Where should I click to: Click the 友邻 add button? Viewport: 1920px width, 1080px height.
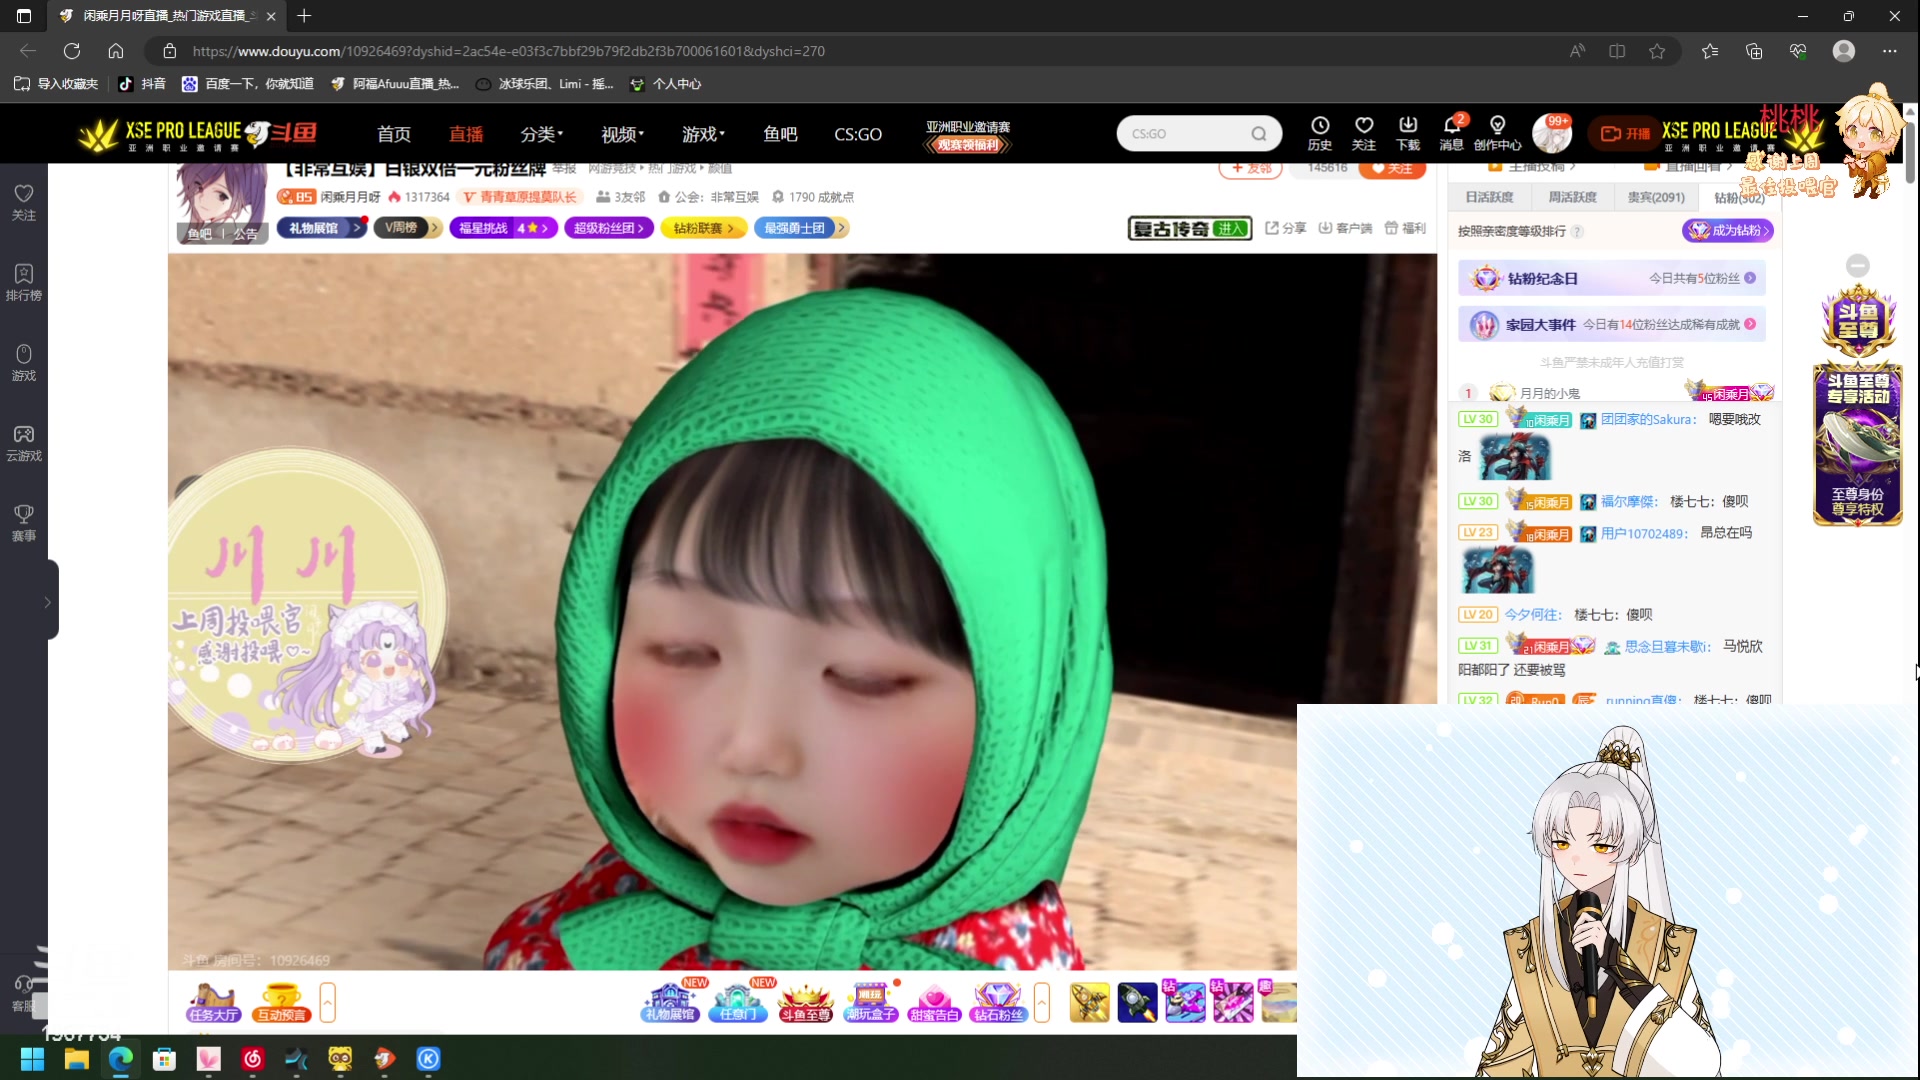(1251, 170)
